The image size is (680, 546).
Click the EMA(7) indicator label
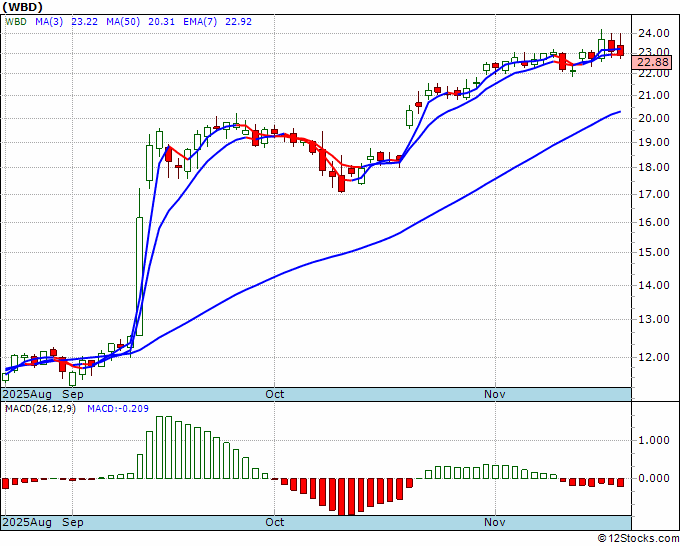pyautogui.click(x=200, y=22)
